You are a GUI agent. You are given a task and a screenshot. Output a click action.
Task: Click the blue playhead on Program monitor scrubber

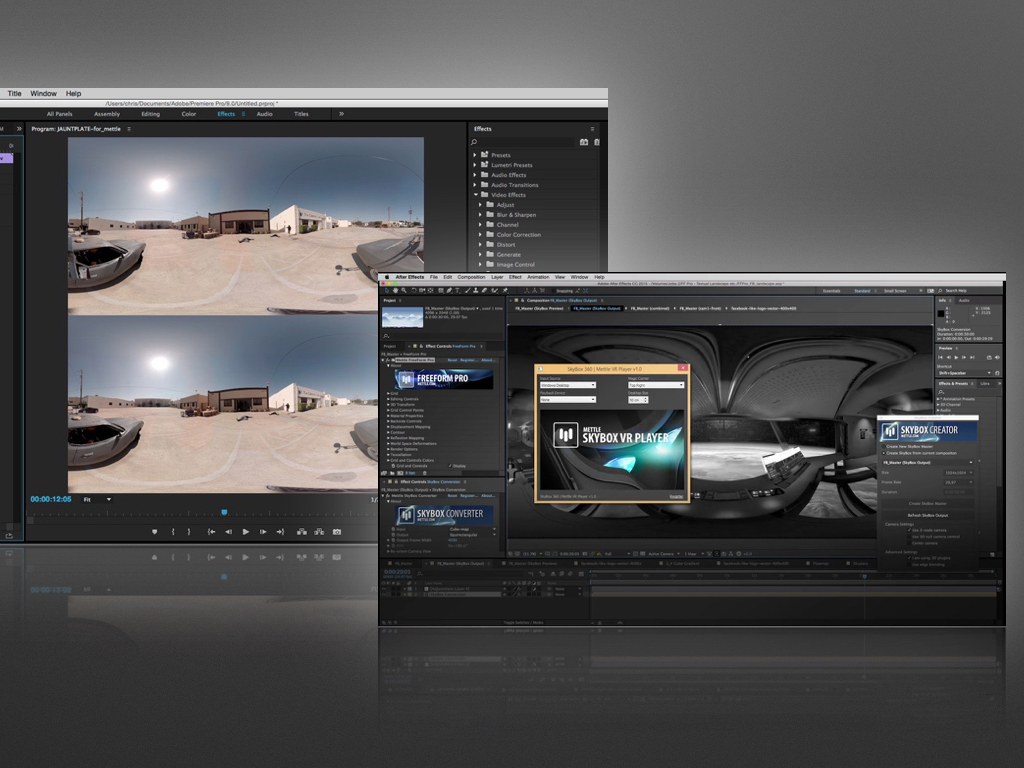point(224,512)
